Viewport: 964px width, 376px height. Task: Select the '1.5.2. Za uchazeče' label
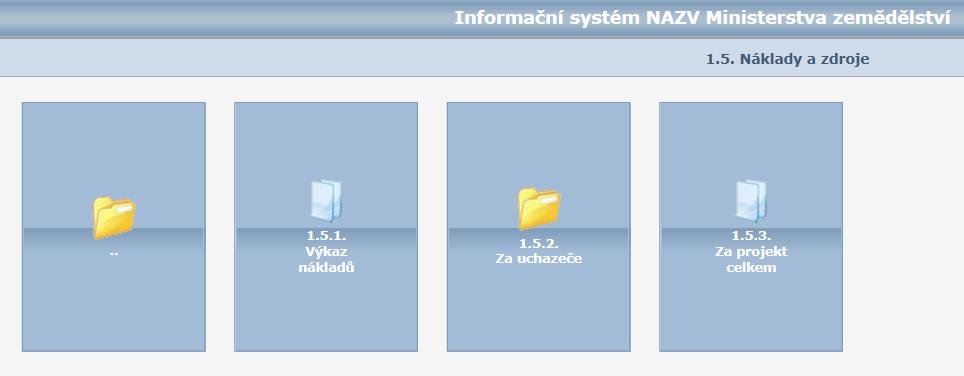coord(539,251)
